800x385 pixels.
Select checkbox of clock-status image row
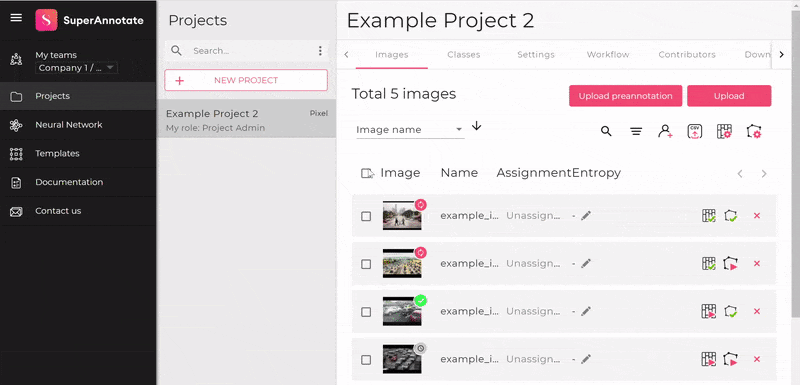coord(366,360)
